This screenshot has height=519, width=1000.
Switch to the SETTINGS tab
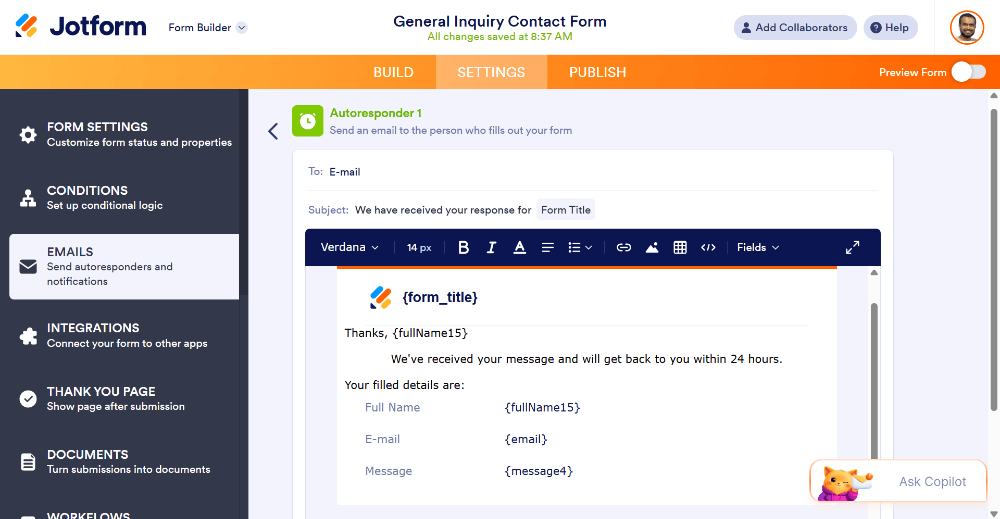[x=491, y=72]
